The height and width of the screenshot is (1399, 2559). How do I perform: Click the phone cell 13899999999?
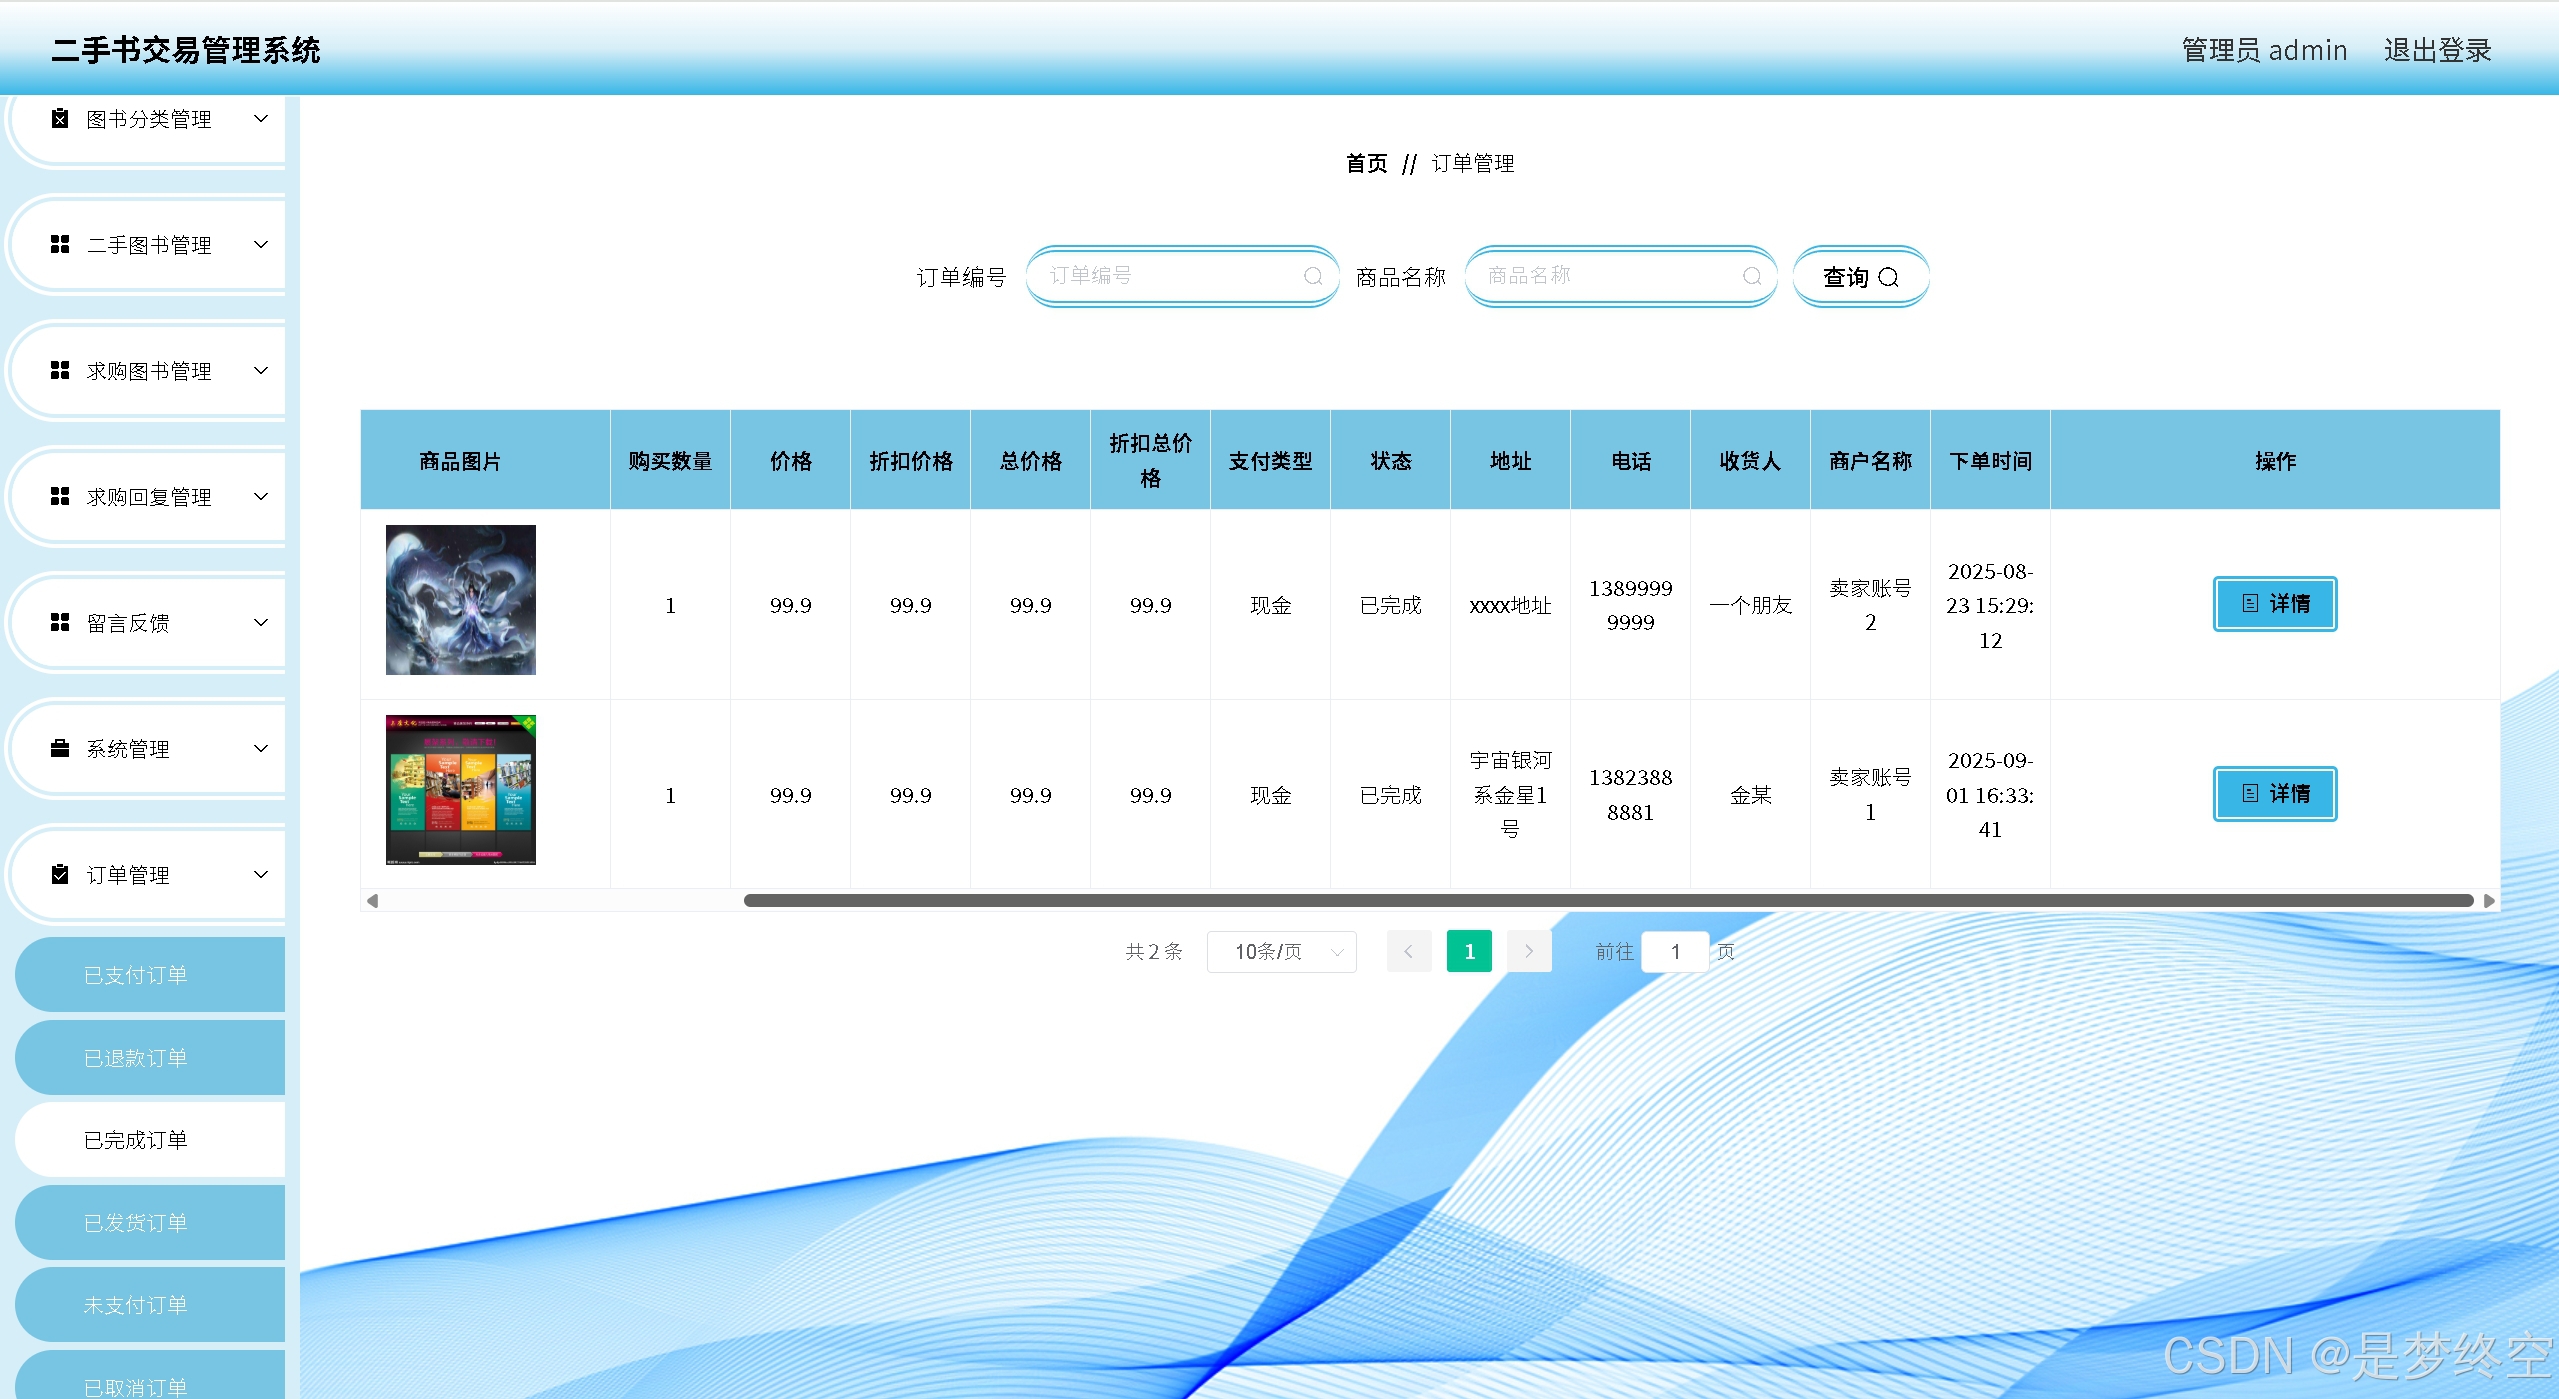1630,605
